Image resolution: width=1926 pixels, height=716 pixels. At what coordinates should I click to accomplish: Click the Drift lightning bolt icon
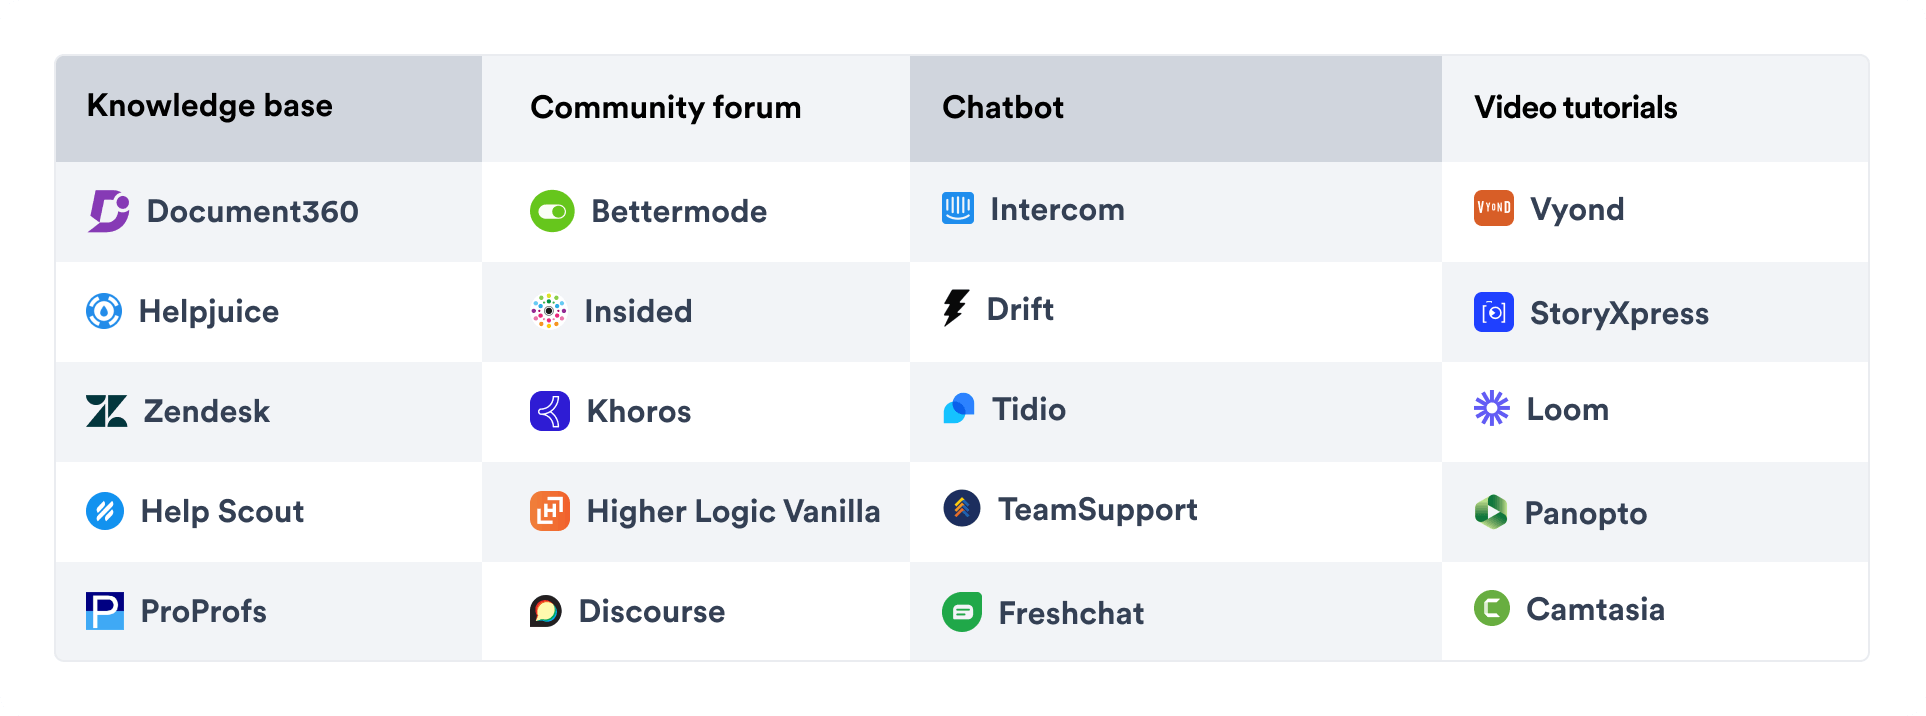[956, 308]
